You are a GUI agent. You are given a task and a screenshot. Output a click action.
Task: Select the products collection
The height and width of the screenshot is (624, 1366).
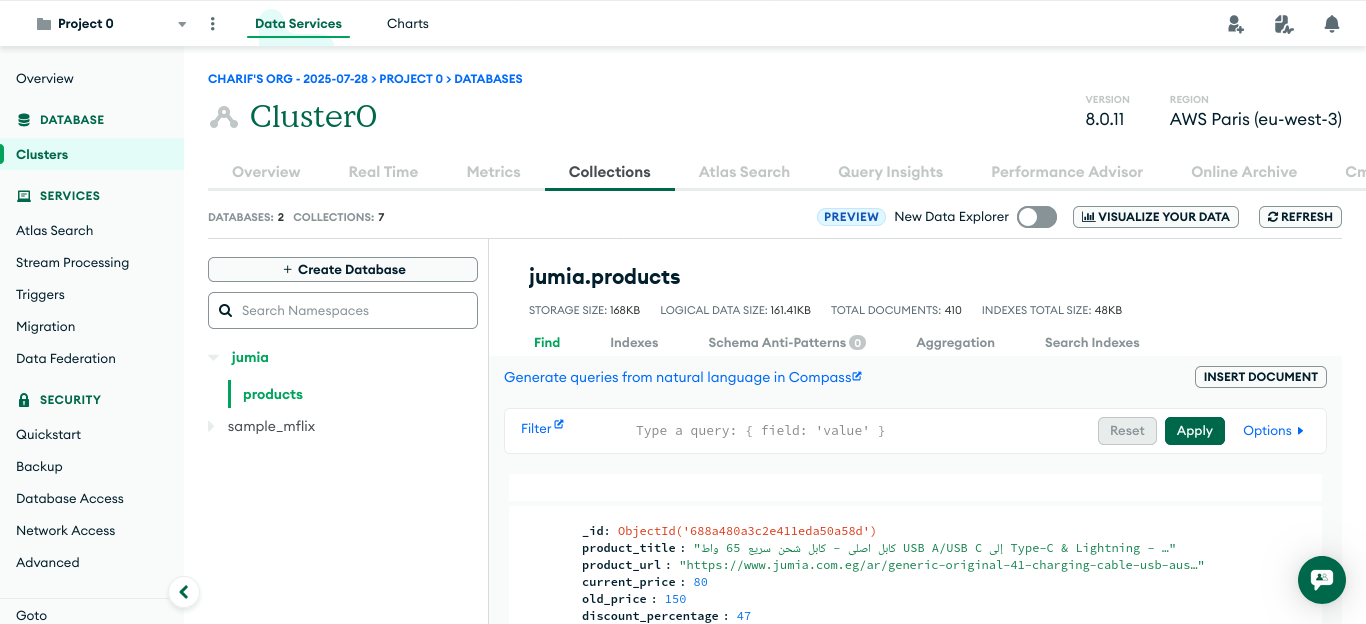point(273,395)
